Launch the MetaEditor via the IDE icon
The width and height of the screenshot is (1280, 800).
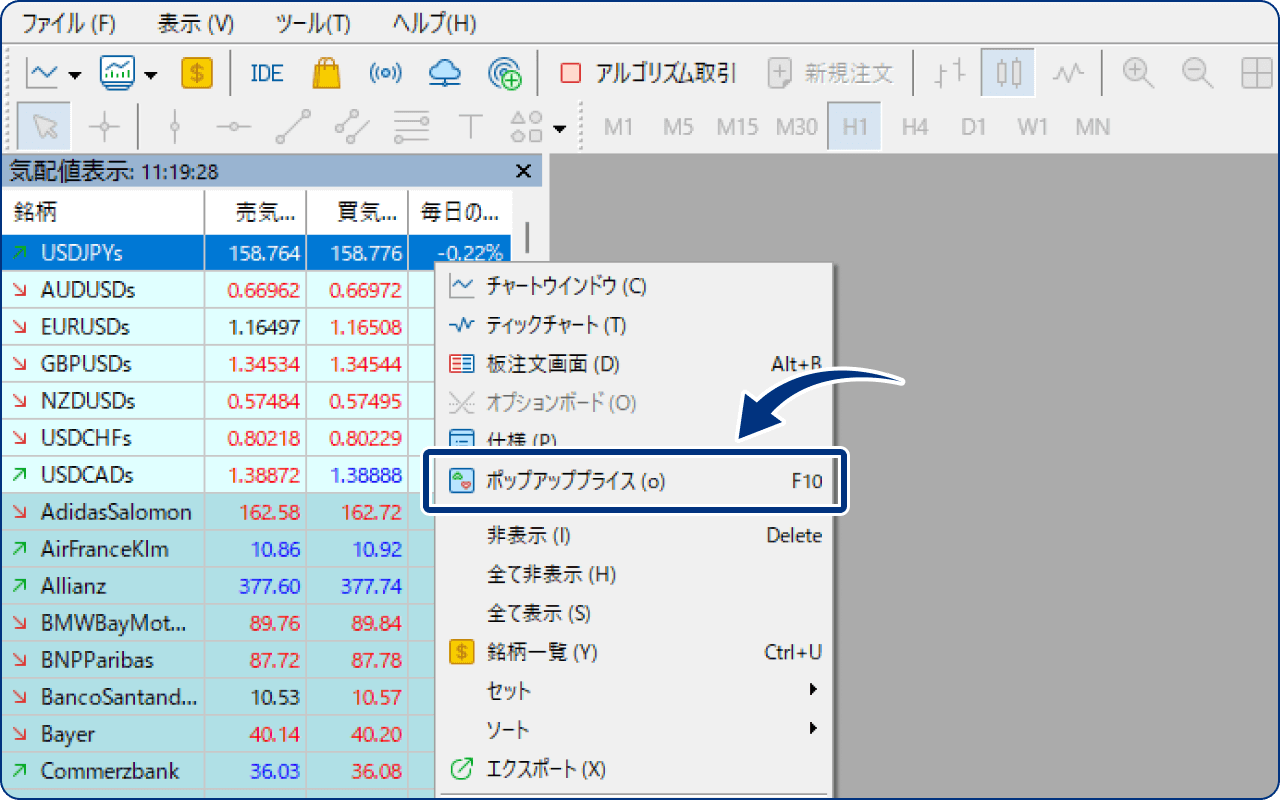[x=265, y=72]
